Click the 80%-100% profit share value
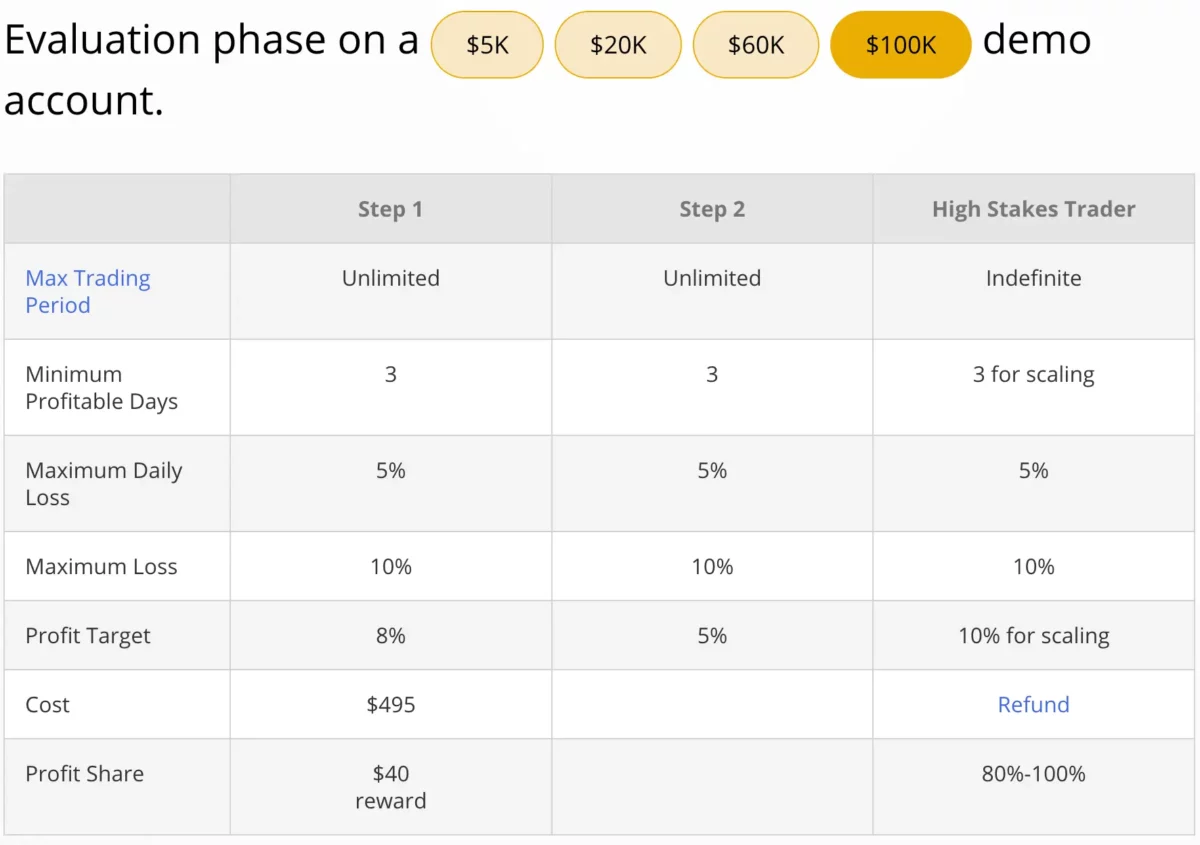Image resolution: width=1200 pixels, height=845 pixels. click(1033, 774)
